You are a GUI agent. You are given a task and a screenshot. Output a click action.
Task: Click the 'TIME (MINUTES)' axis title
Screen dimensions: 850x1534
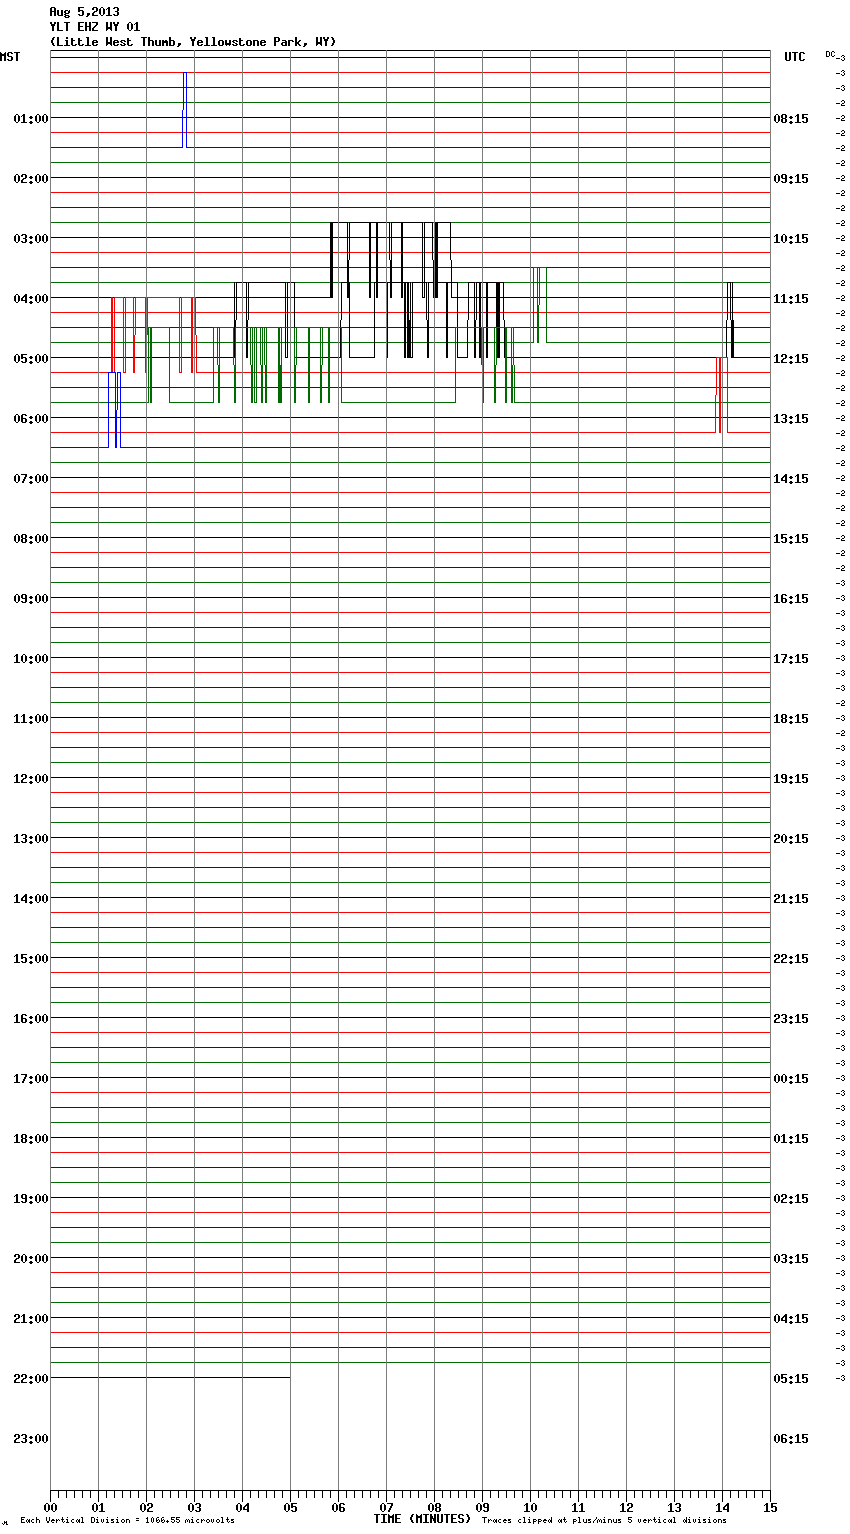click(422, 1519)
